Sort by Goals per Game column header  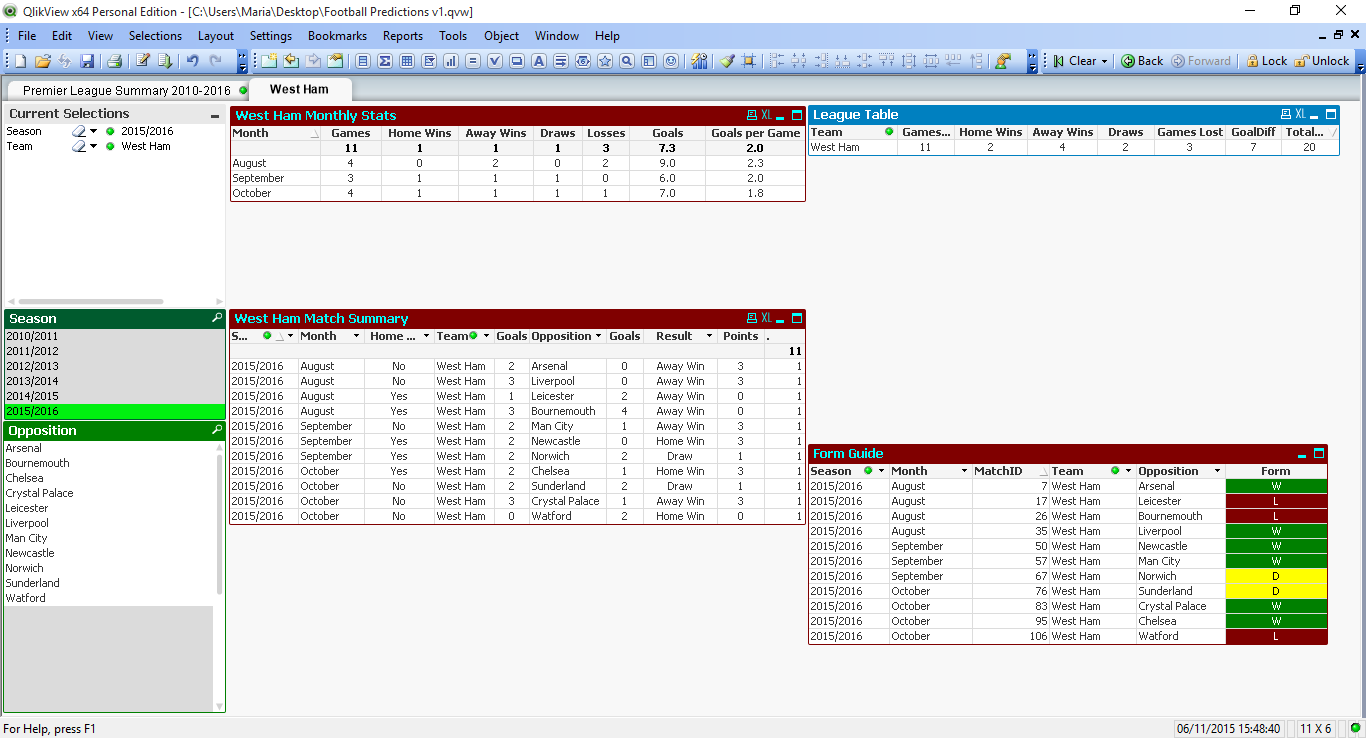(755, 133)
